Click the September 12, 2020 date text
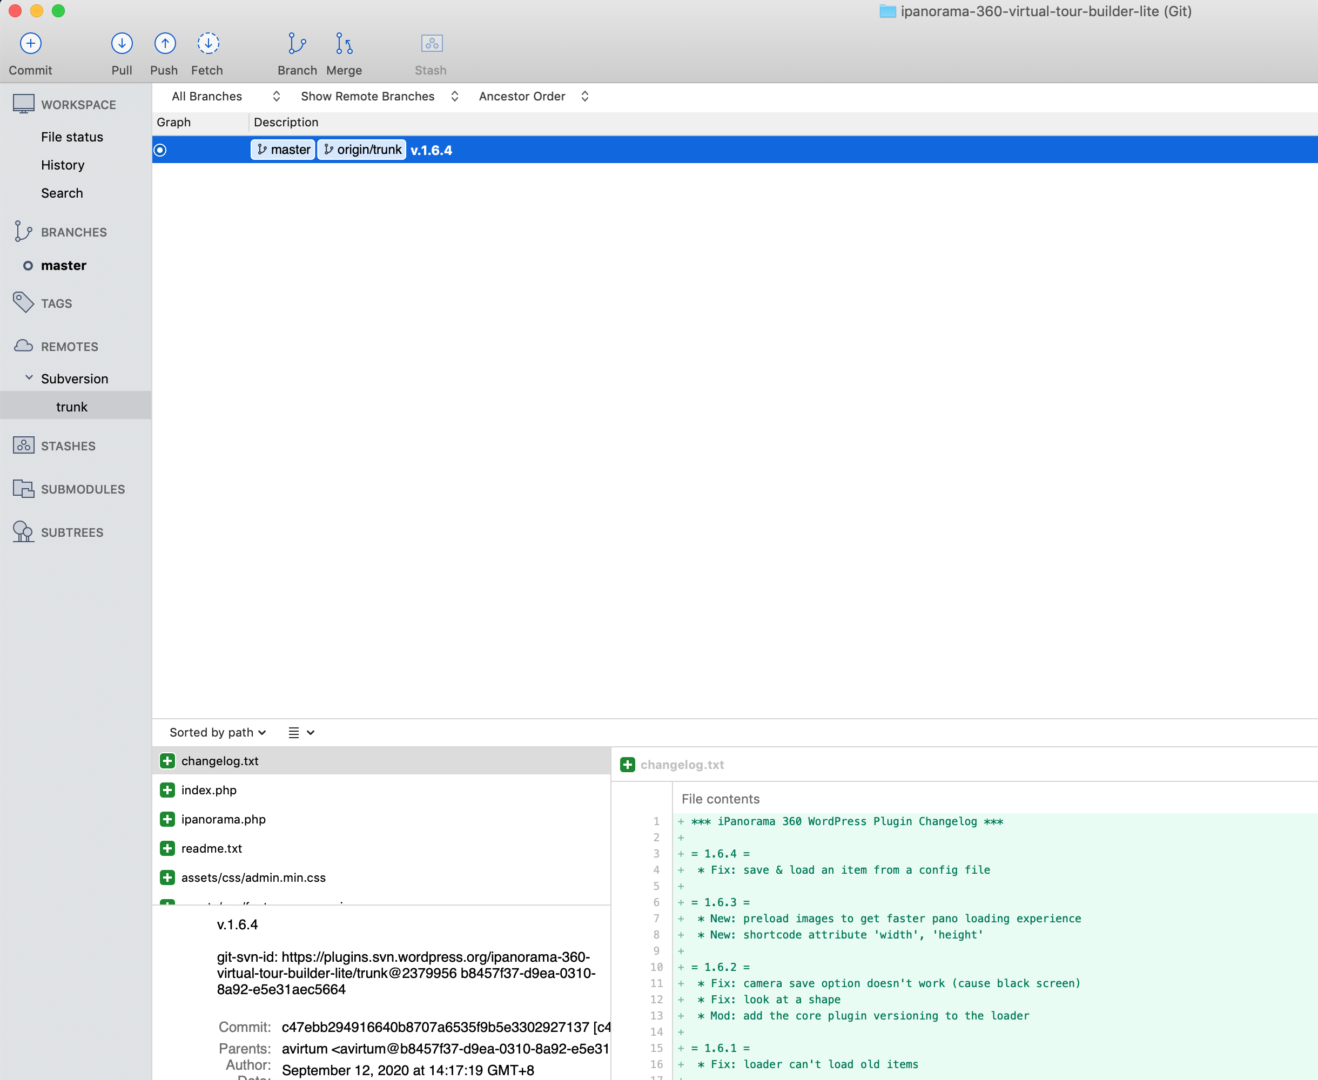 pyautogui.click(x=408, y=1070)
